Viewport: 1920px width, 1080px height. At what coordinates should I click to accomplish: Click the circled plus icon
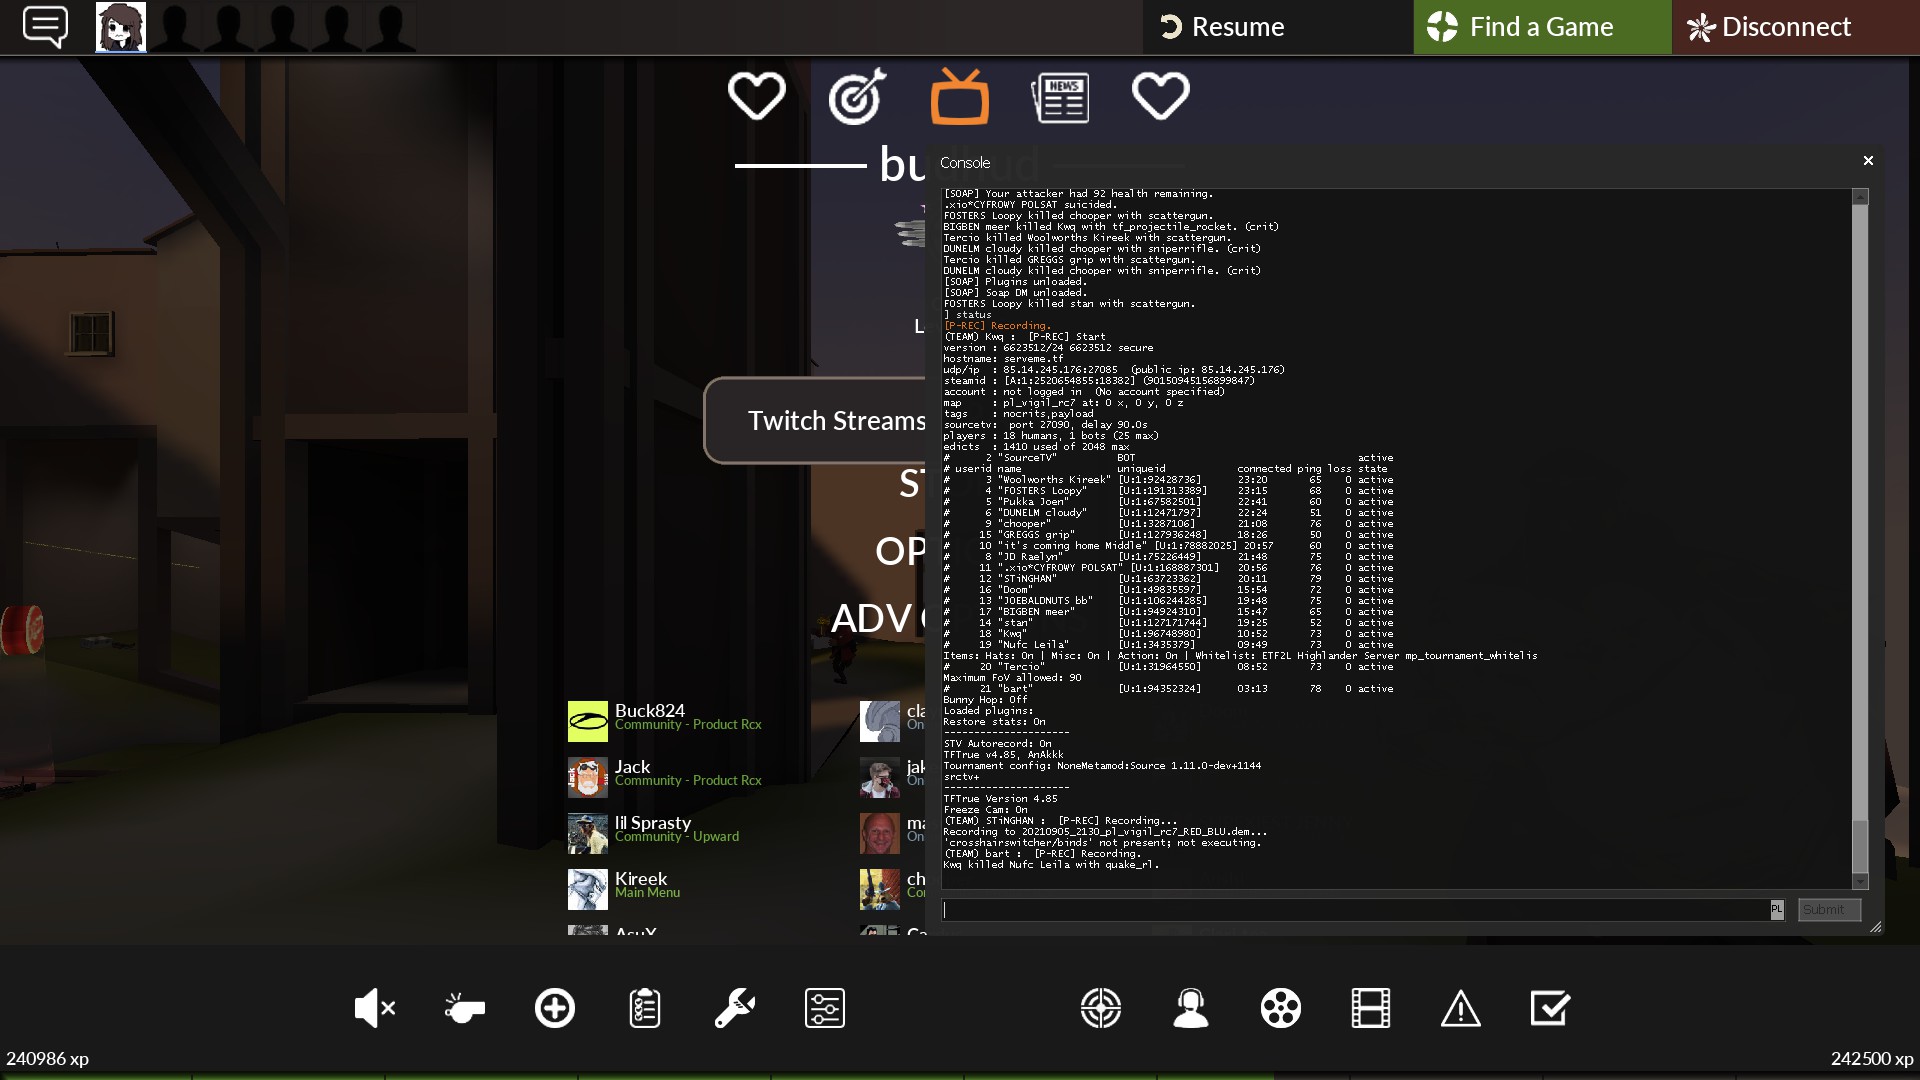(x=554, y=1008)
